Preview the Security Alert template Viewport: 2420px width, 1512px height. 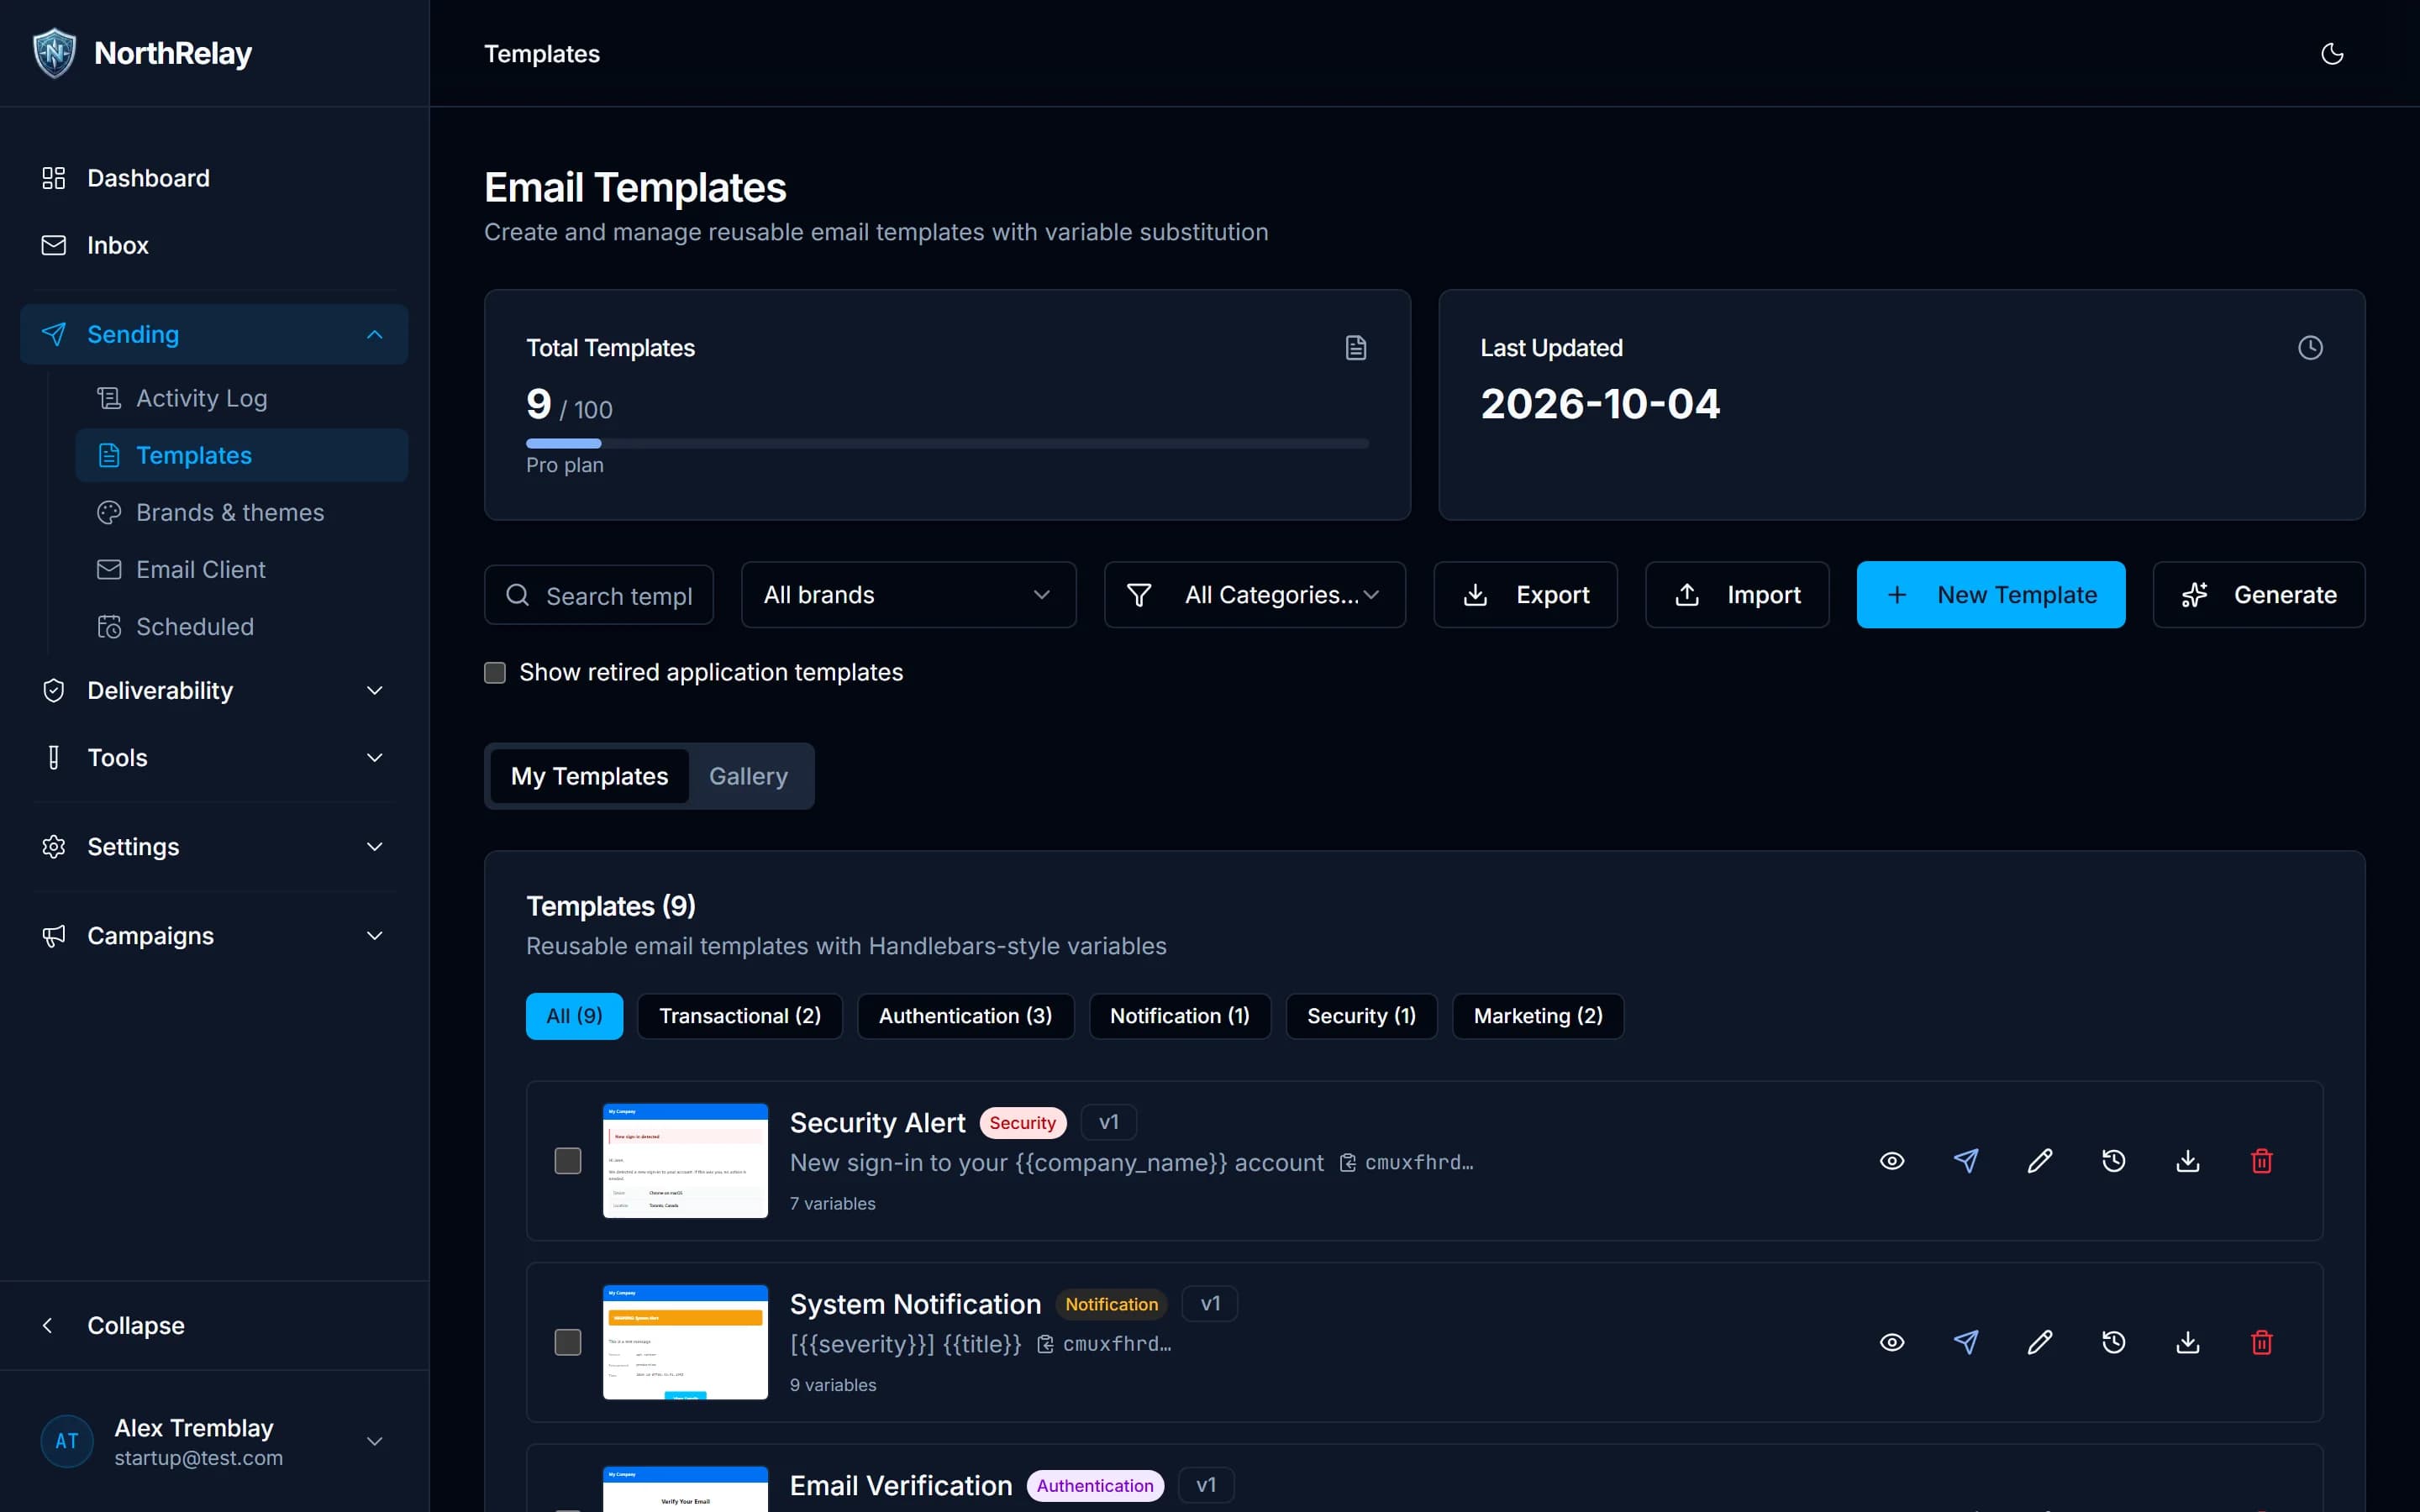click(1891, 1161)
